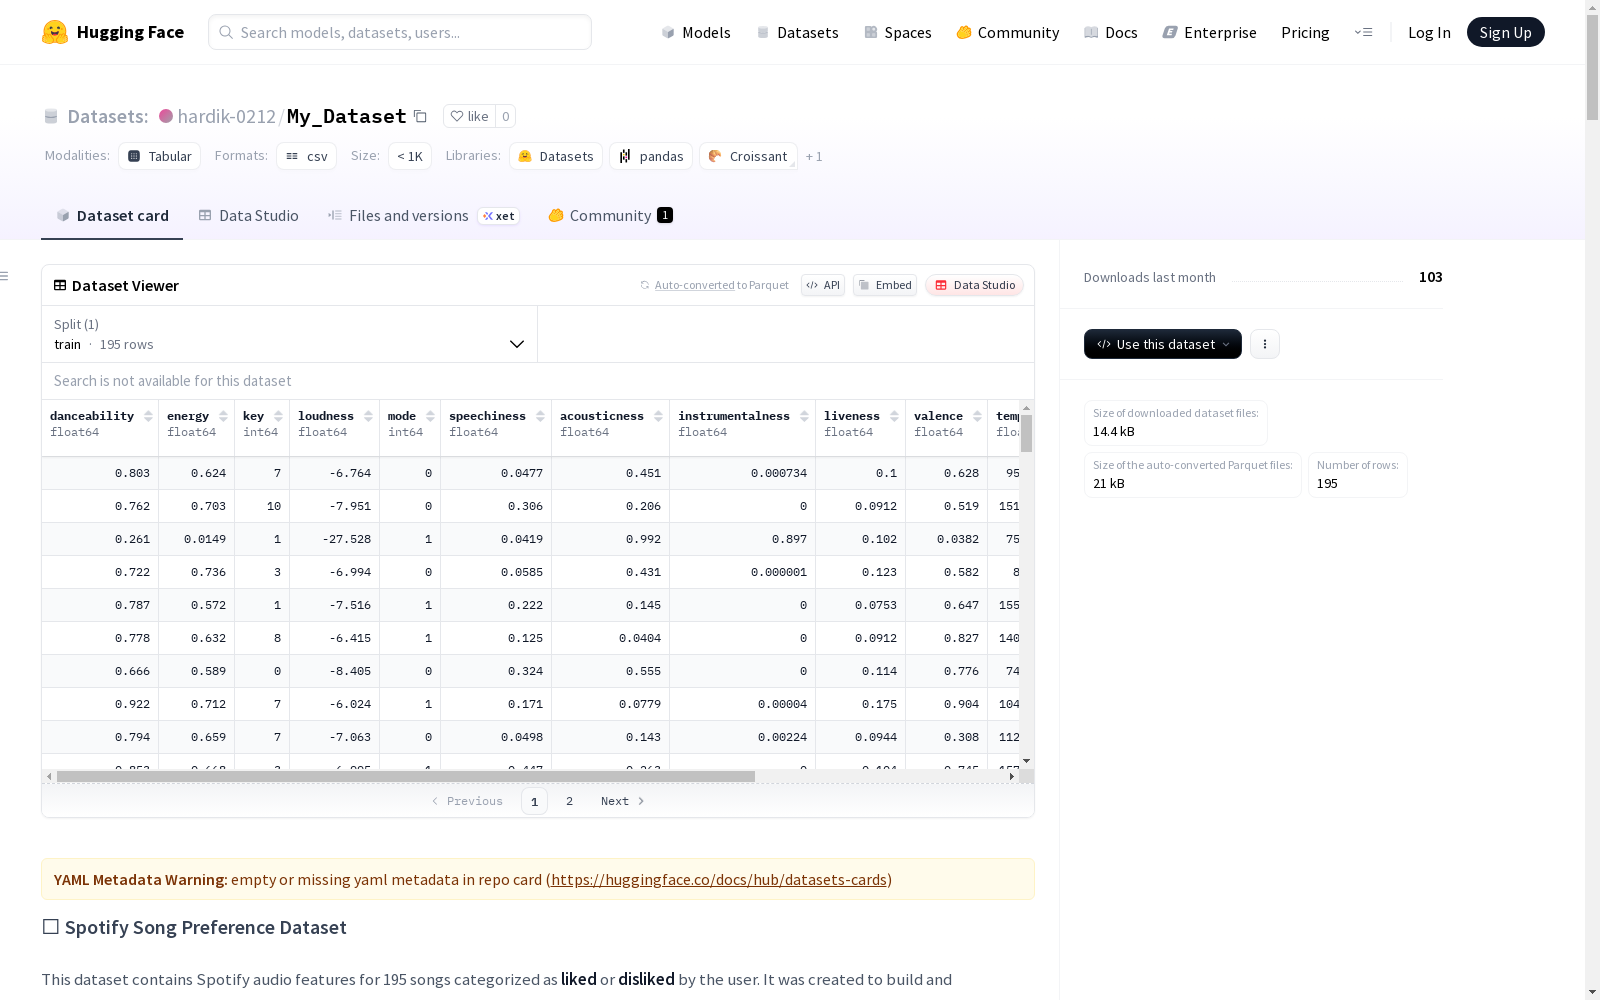Image resolution: width=1600 pixels, height=1000 pixels.
Task: Click the table's right scroll arrow
Action: (x=1012, y=776)
